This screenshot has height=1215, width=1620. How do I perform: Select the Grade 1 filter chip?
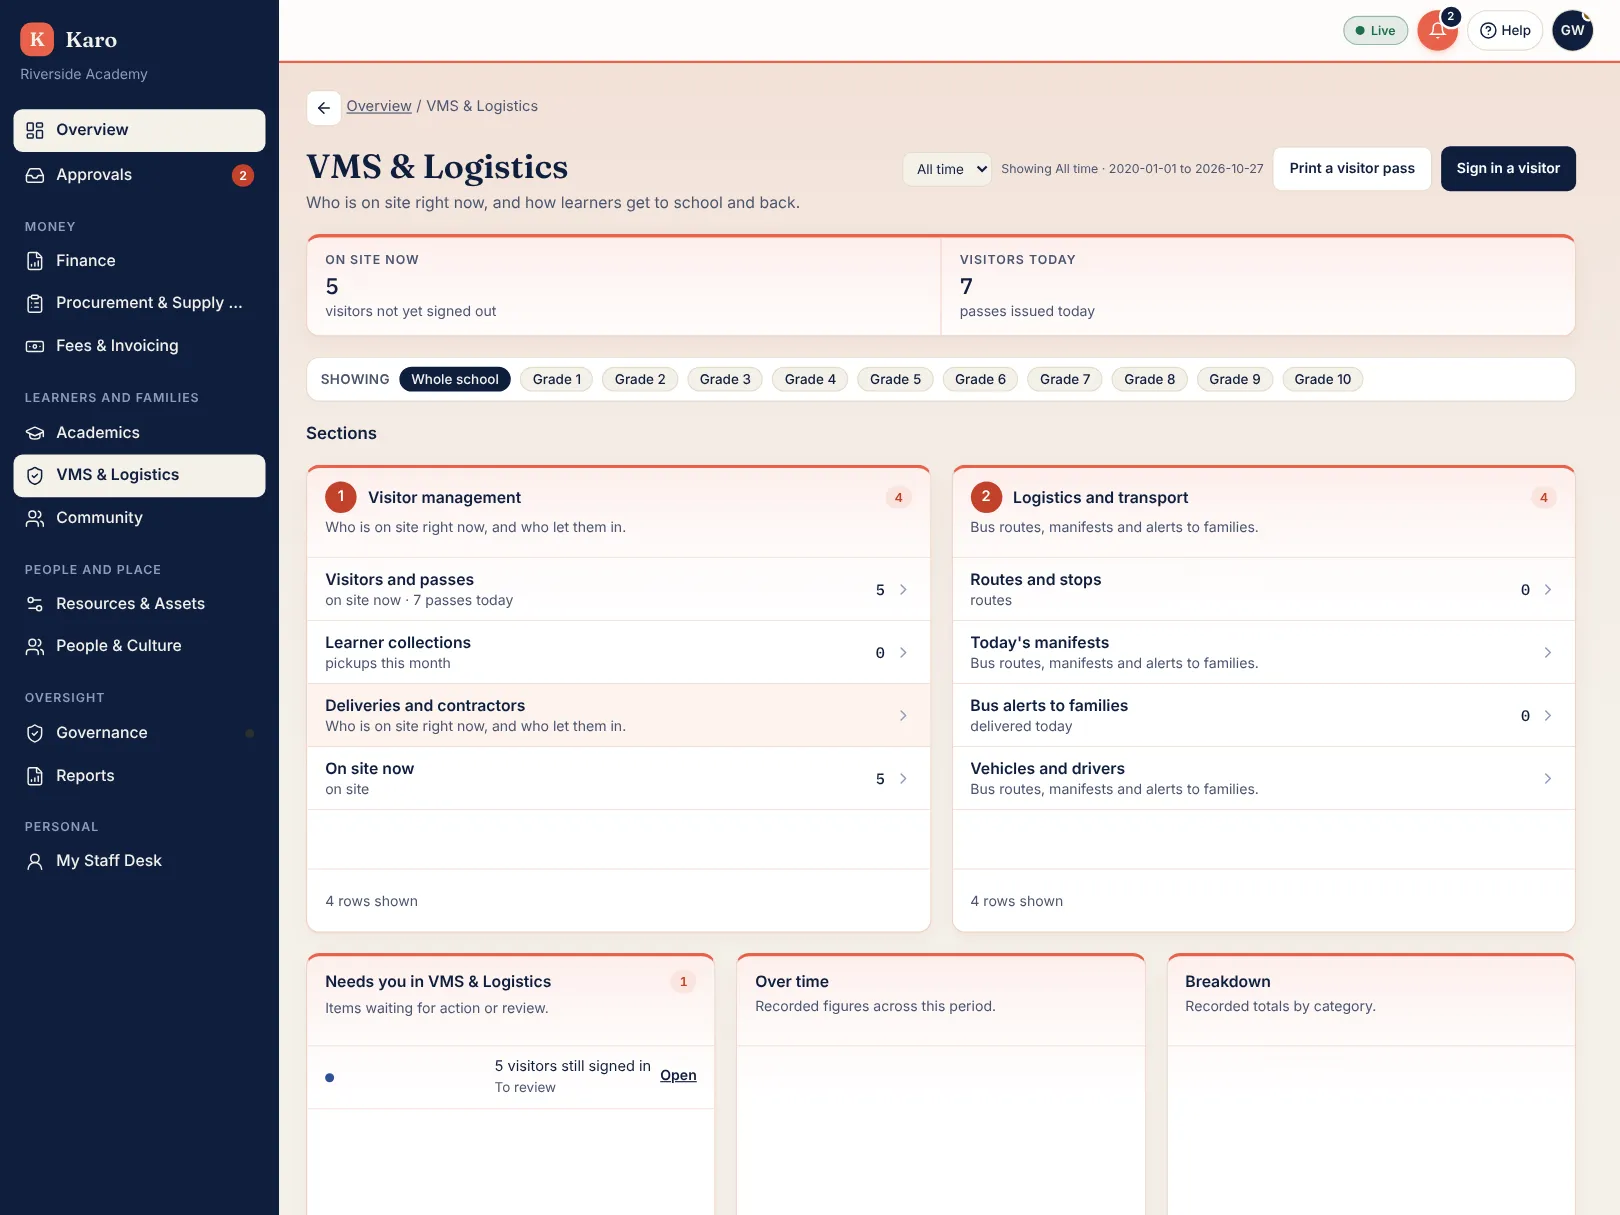[557, 379]
